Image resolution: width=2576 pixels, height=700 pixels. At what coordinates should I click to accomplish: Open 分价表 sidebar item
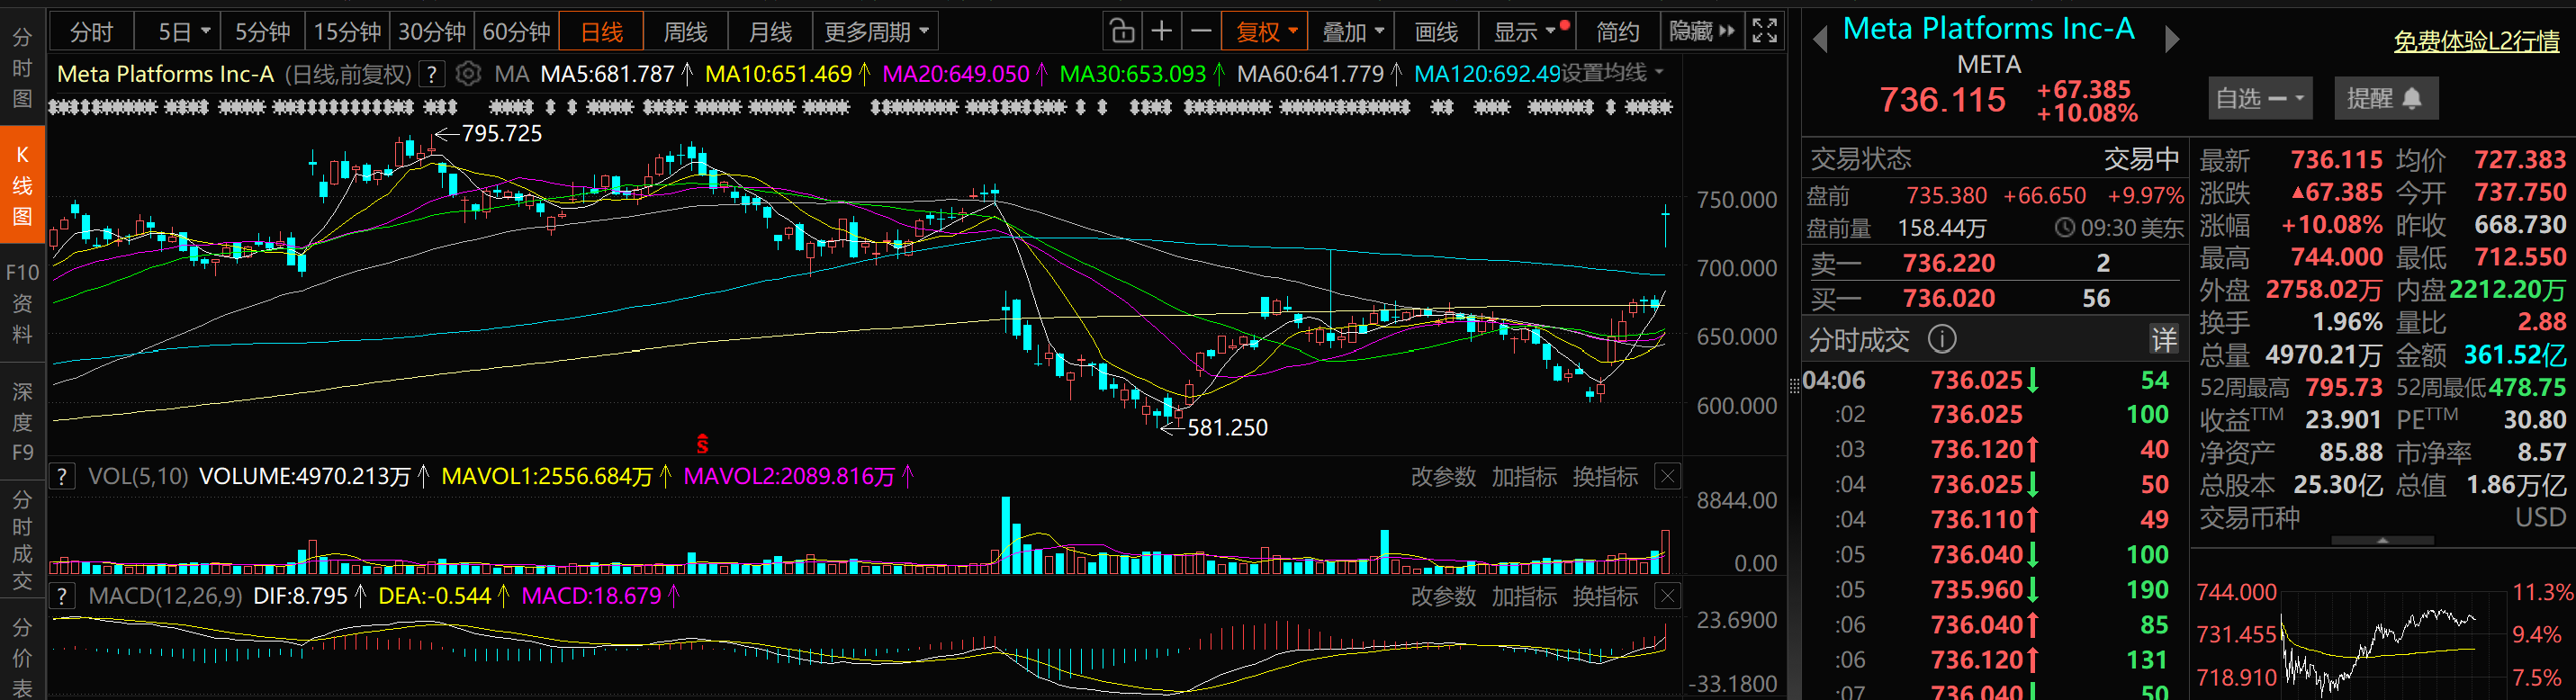click(x=22, y=657)
